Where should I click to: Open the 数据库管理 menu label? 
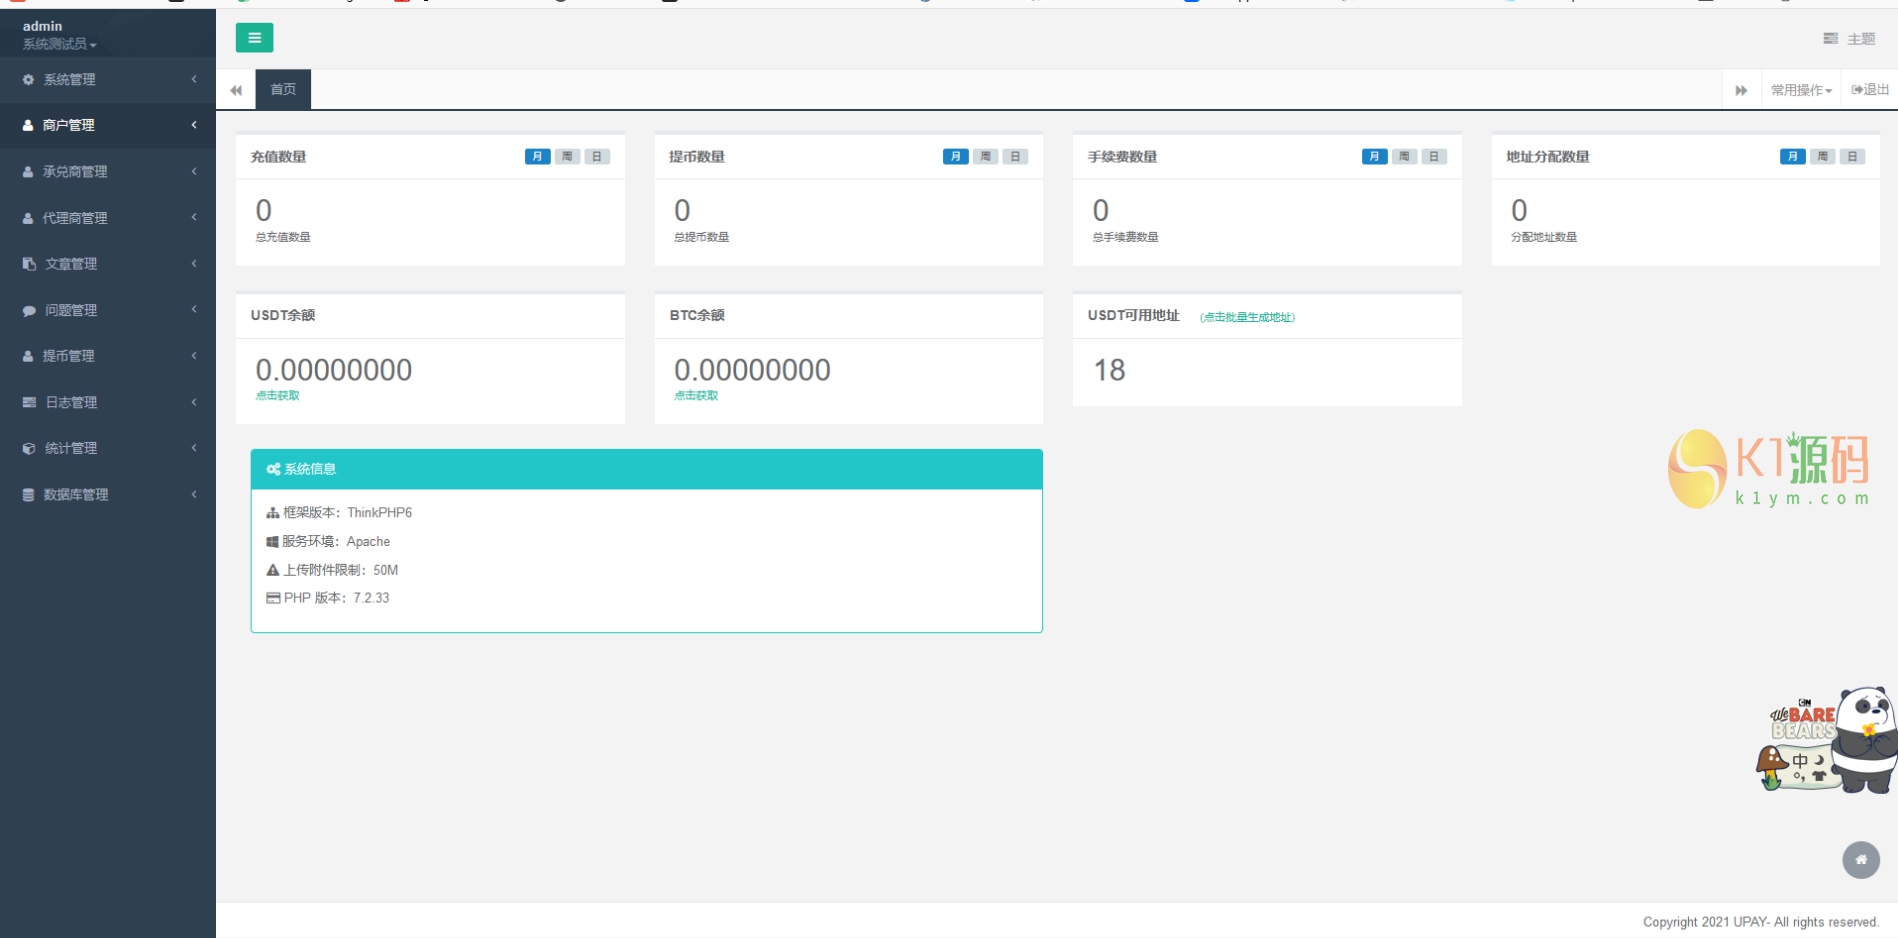click(76, 495)
